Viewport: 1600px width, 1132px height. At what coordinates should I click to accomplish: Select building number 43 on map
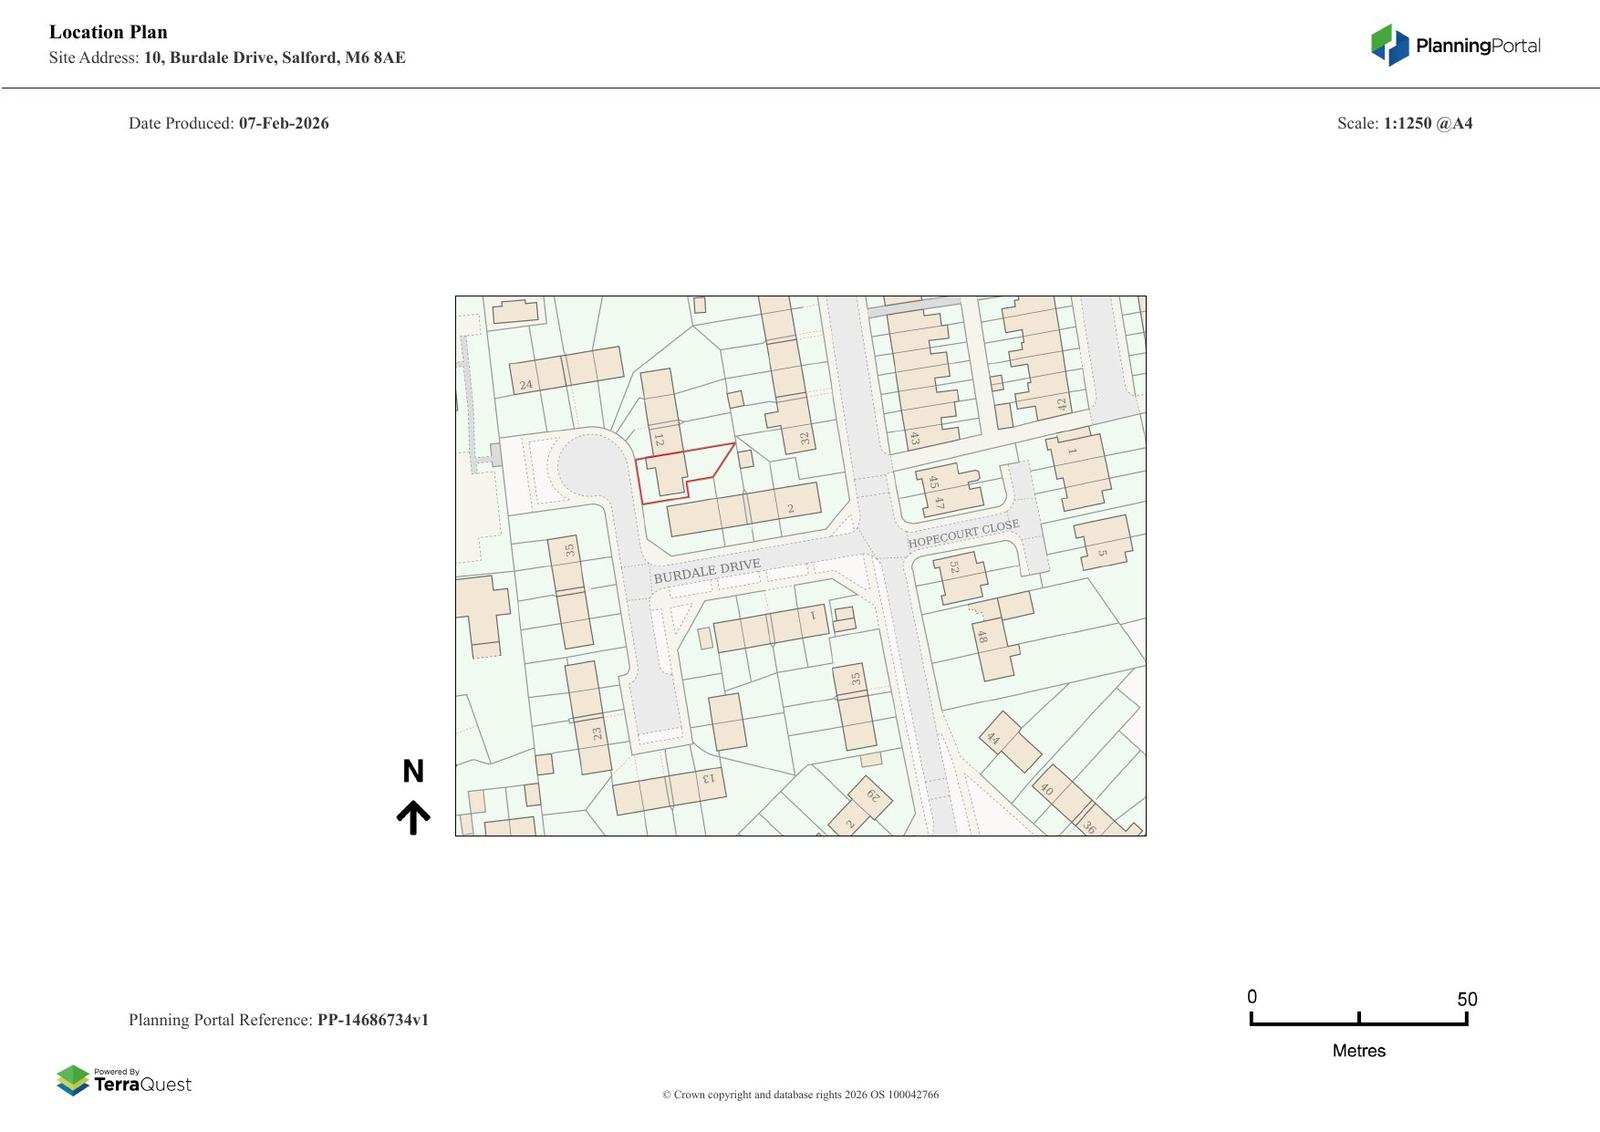coord(914,438)
